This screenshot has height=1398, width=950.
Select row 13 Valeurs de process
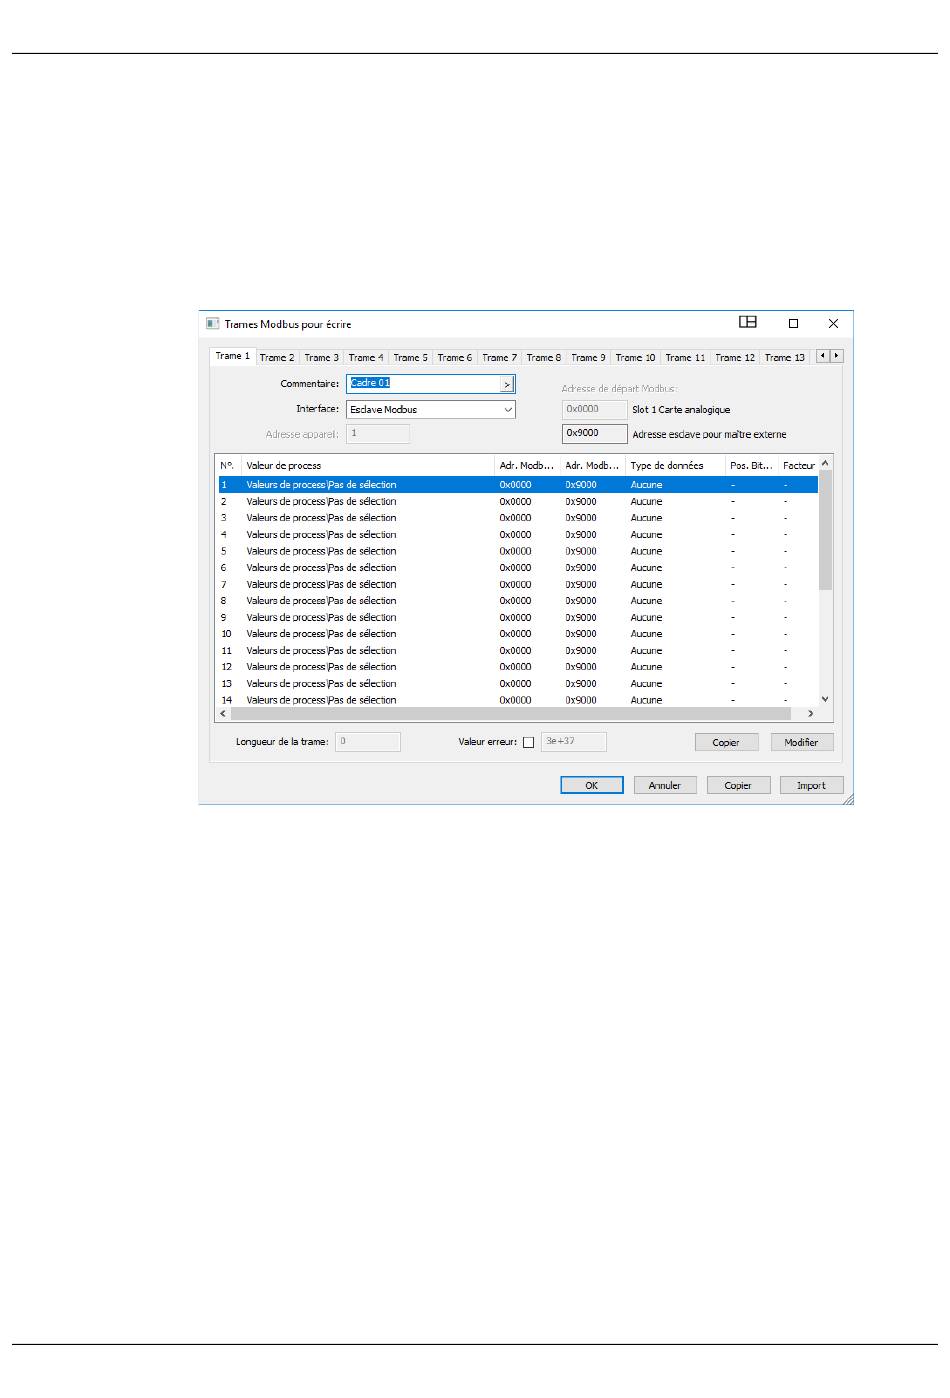click(x=518, y=684)
